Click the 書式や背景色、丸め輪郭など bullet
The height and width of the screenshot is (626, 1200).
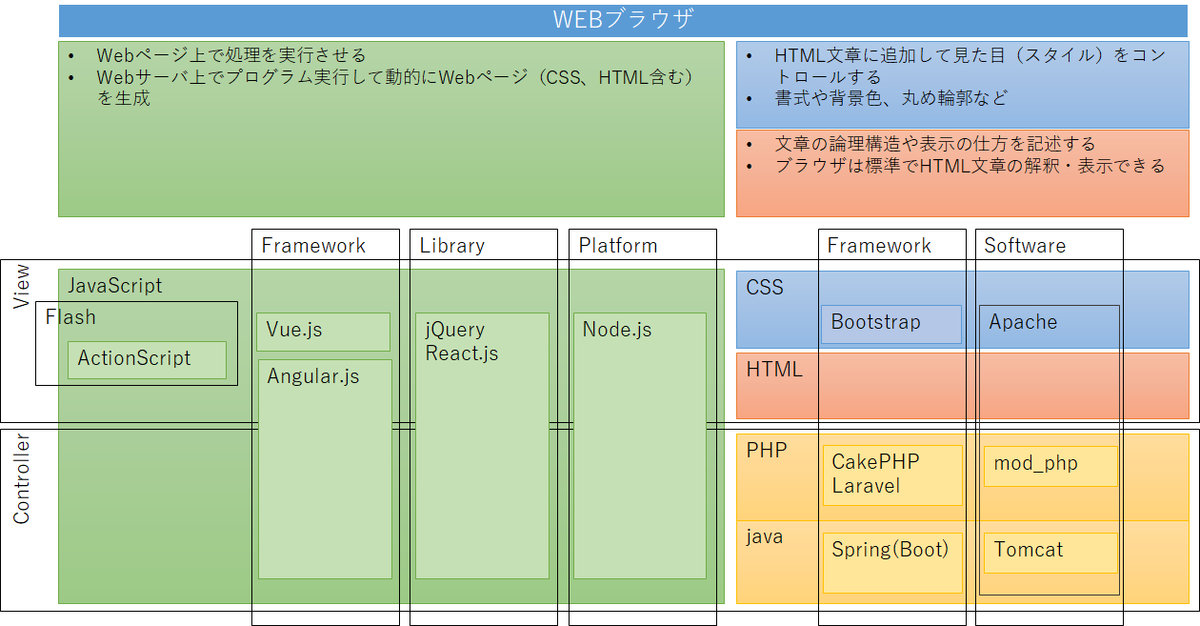pos(891,98)
